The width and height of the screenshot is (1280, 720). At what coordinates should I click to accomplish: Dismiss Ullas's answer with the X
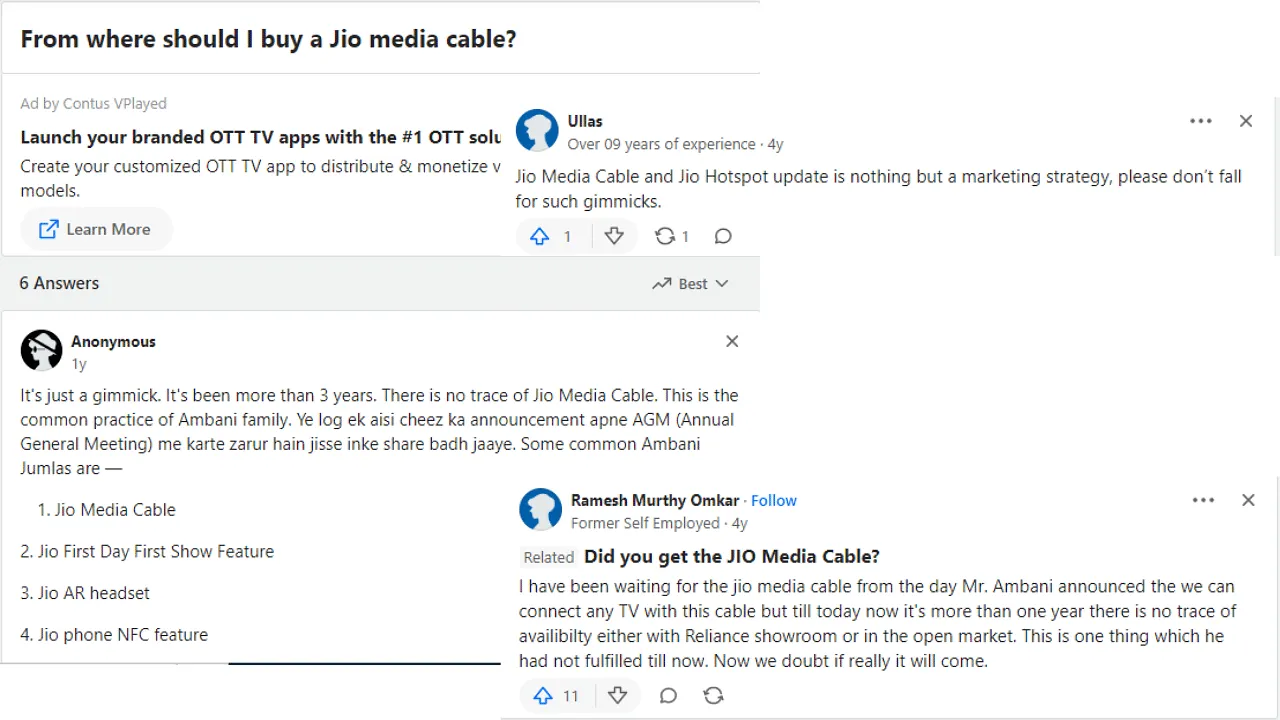coord(1246,121)
